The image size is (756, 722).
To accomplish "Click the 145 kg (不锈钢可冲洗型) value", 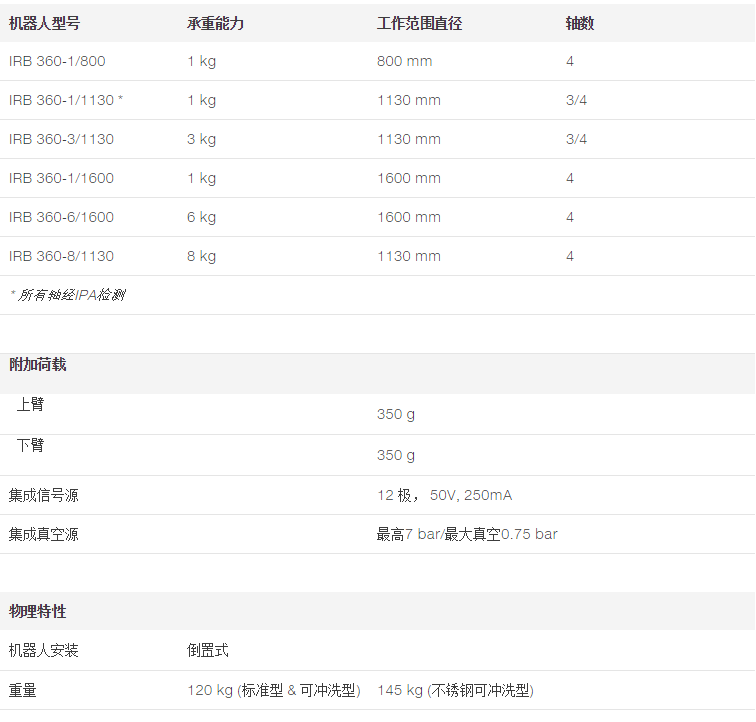I will [455, 691].
